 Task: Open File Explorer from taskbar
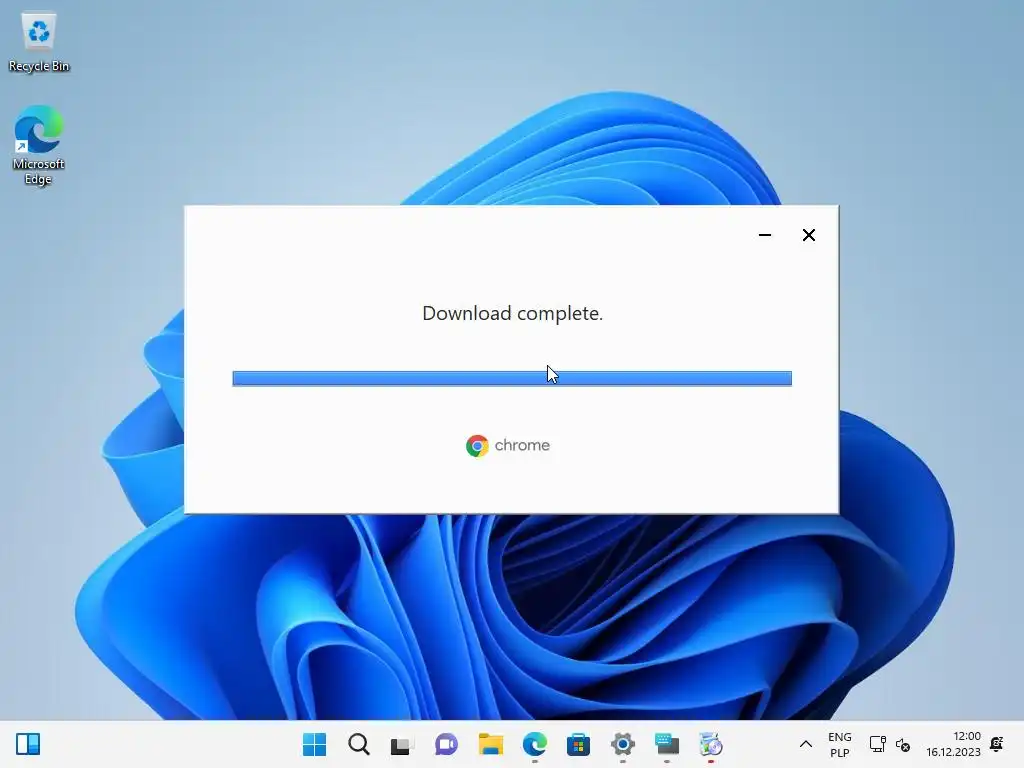pyautogui.click(x=490, y=744)
